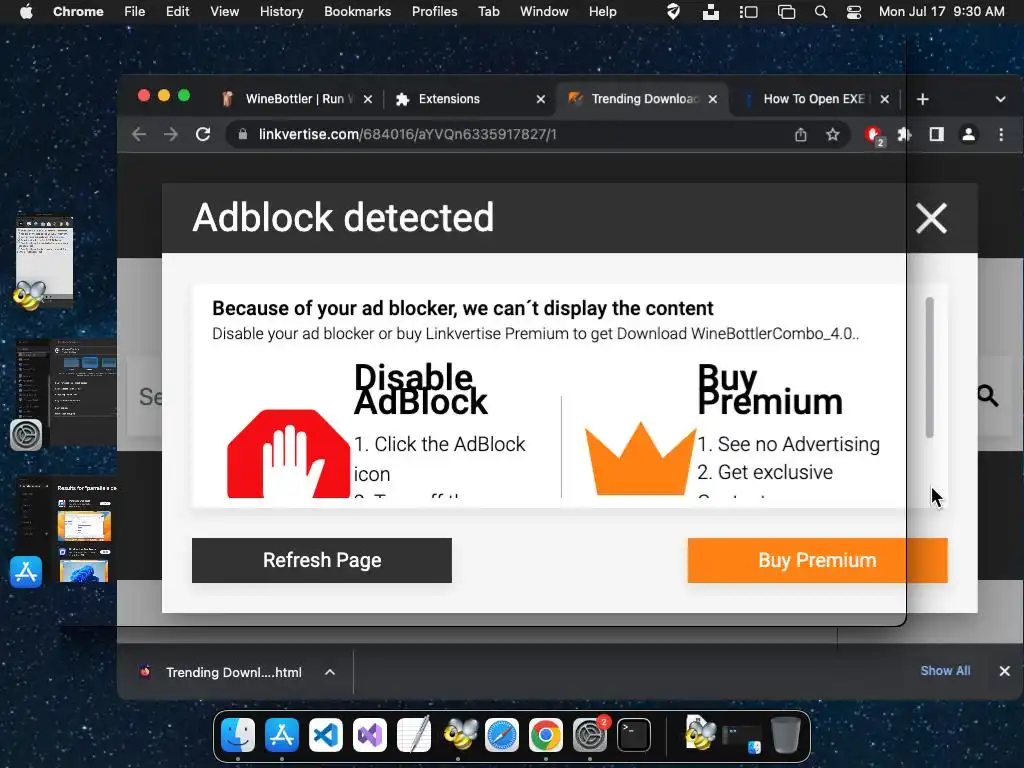Open Terminal from the dock
1024x768 pixels.
(x=633, y=735)
